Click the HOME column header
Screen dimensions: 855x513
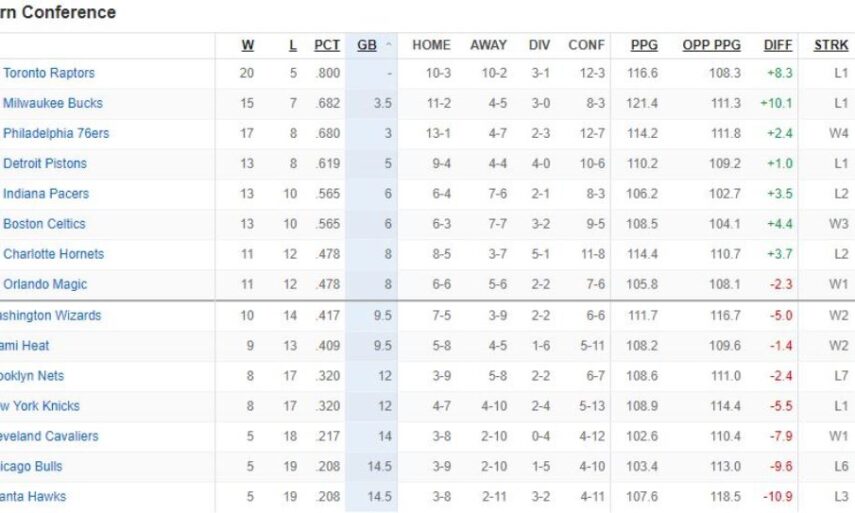431,45
